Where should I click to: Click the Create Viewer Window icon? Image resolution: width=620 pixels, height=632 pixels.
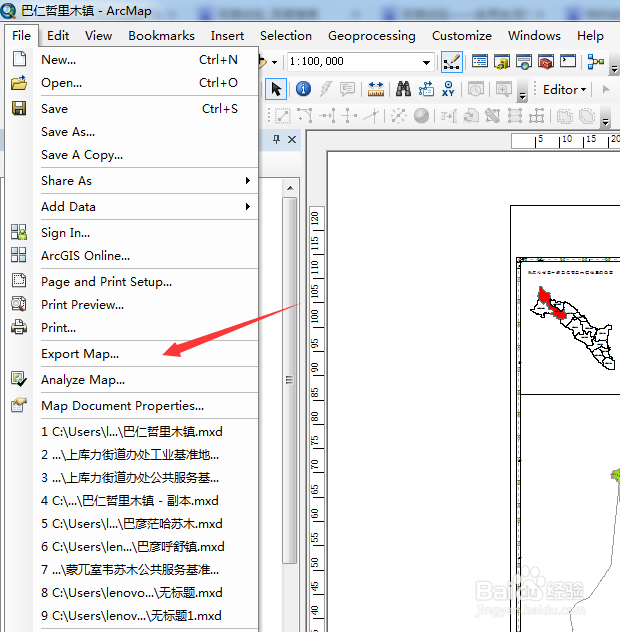(503, 89)
